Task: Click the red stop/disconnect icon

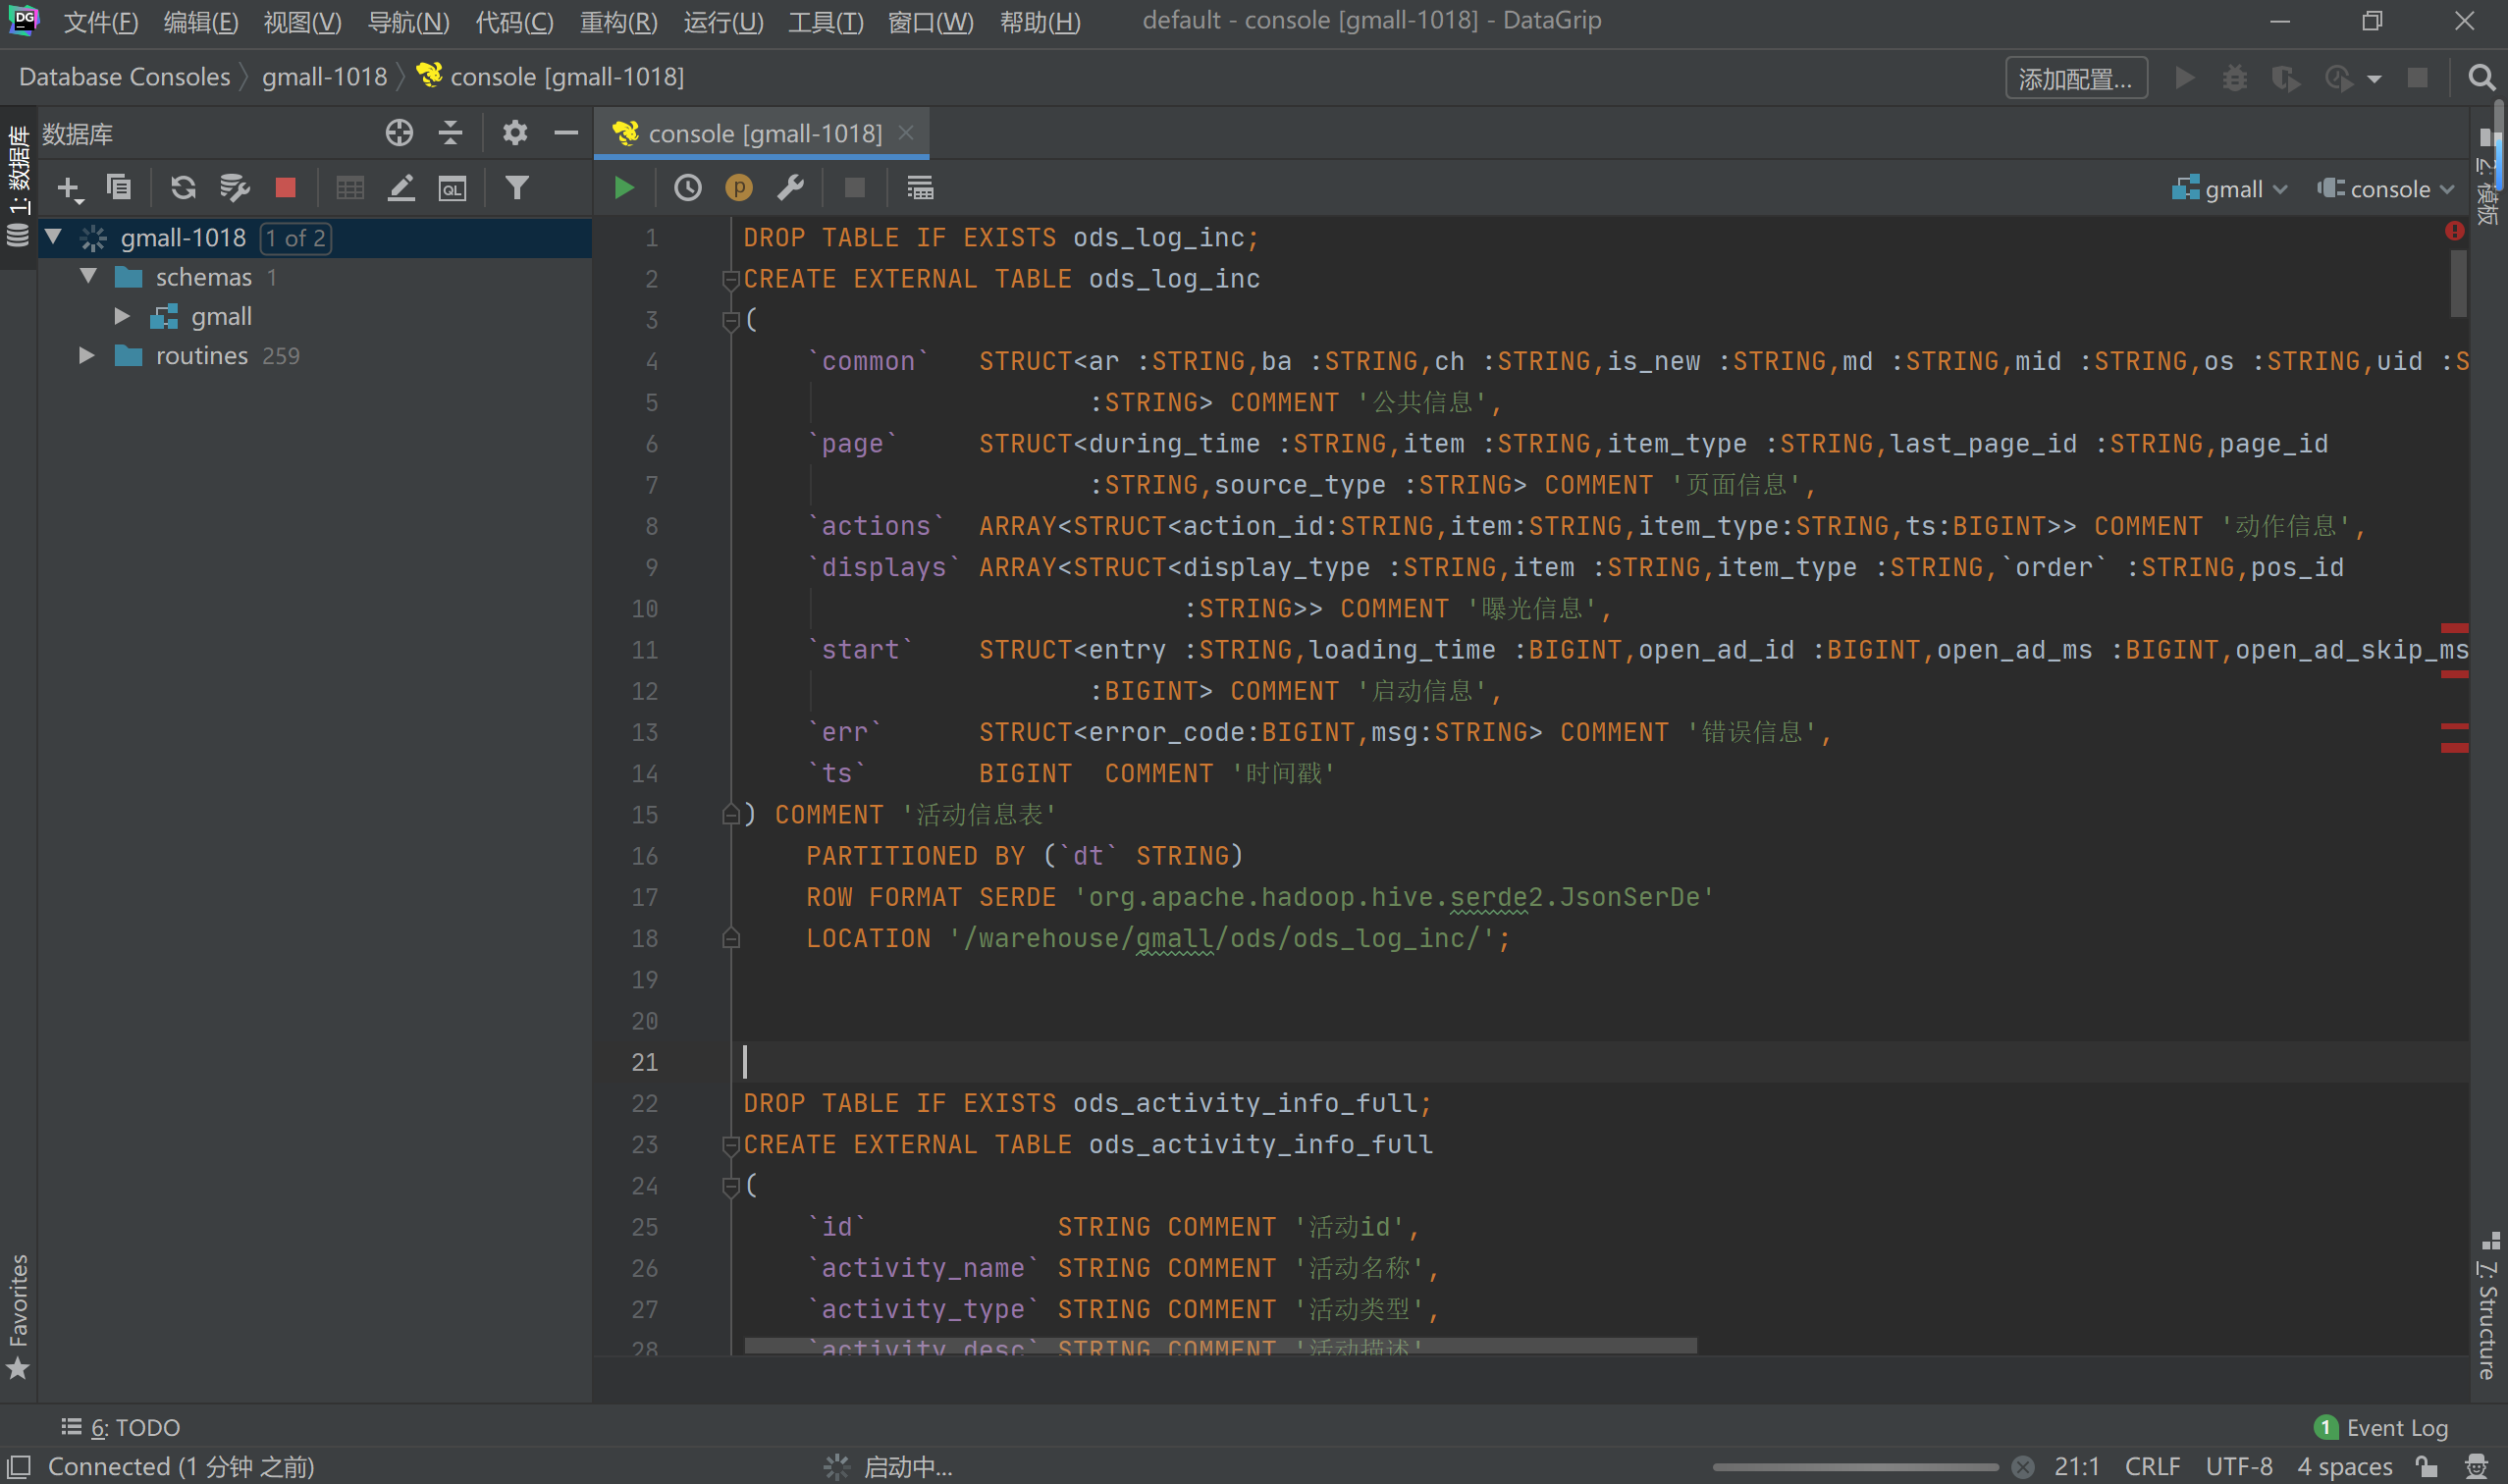Action: coord(285,188)
